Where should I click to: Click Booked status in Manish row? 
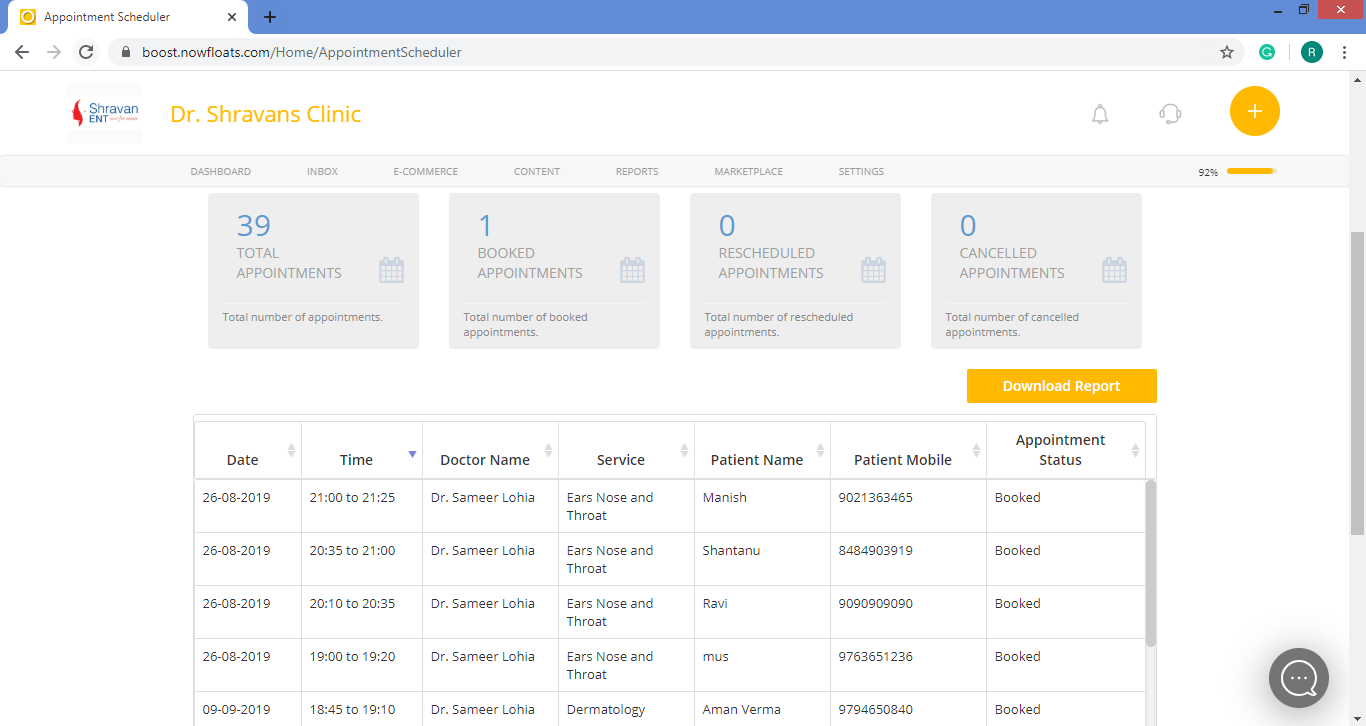[x=1018, y=497]
